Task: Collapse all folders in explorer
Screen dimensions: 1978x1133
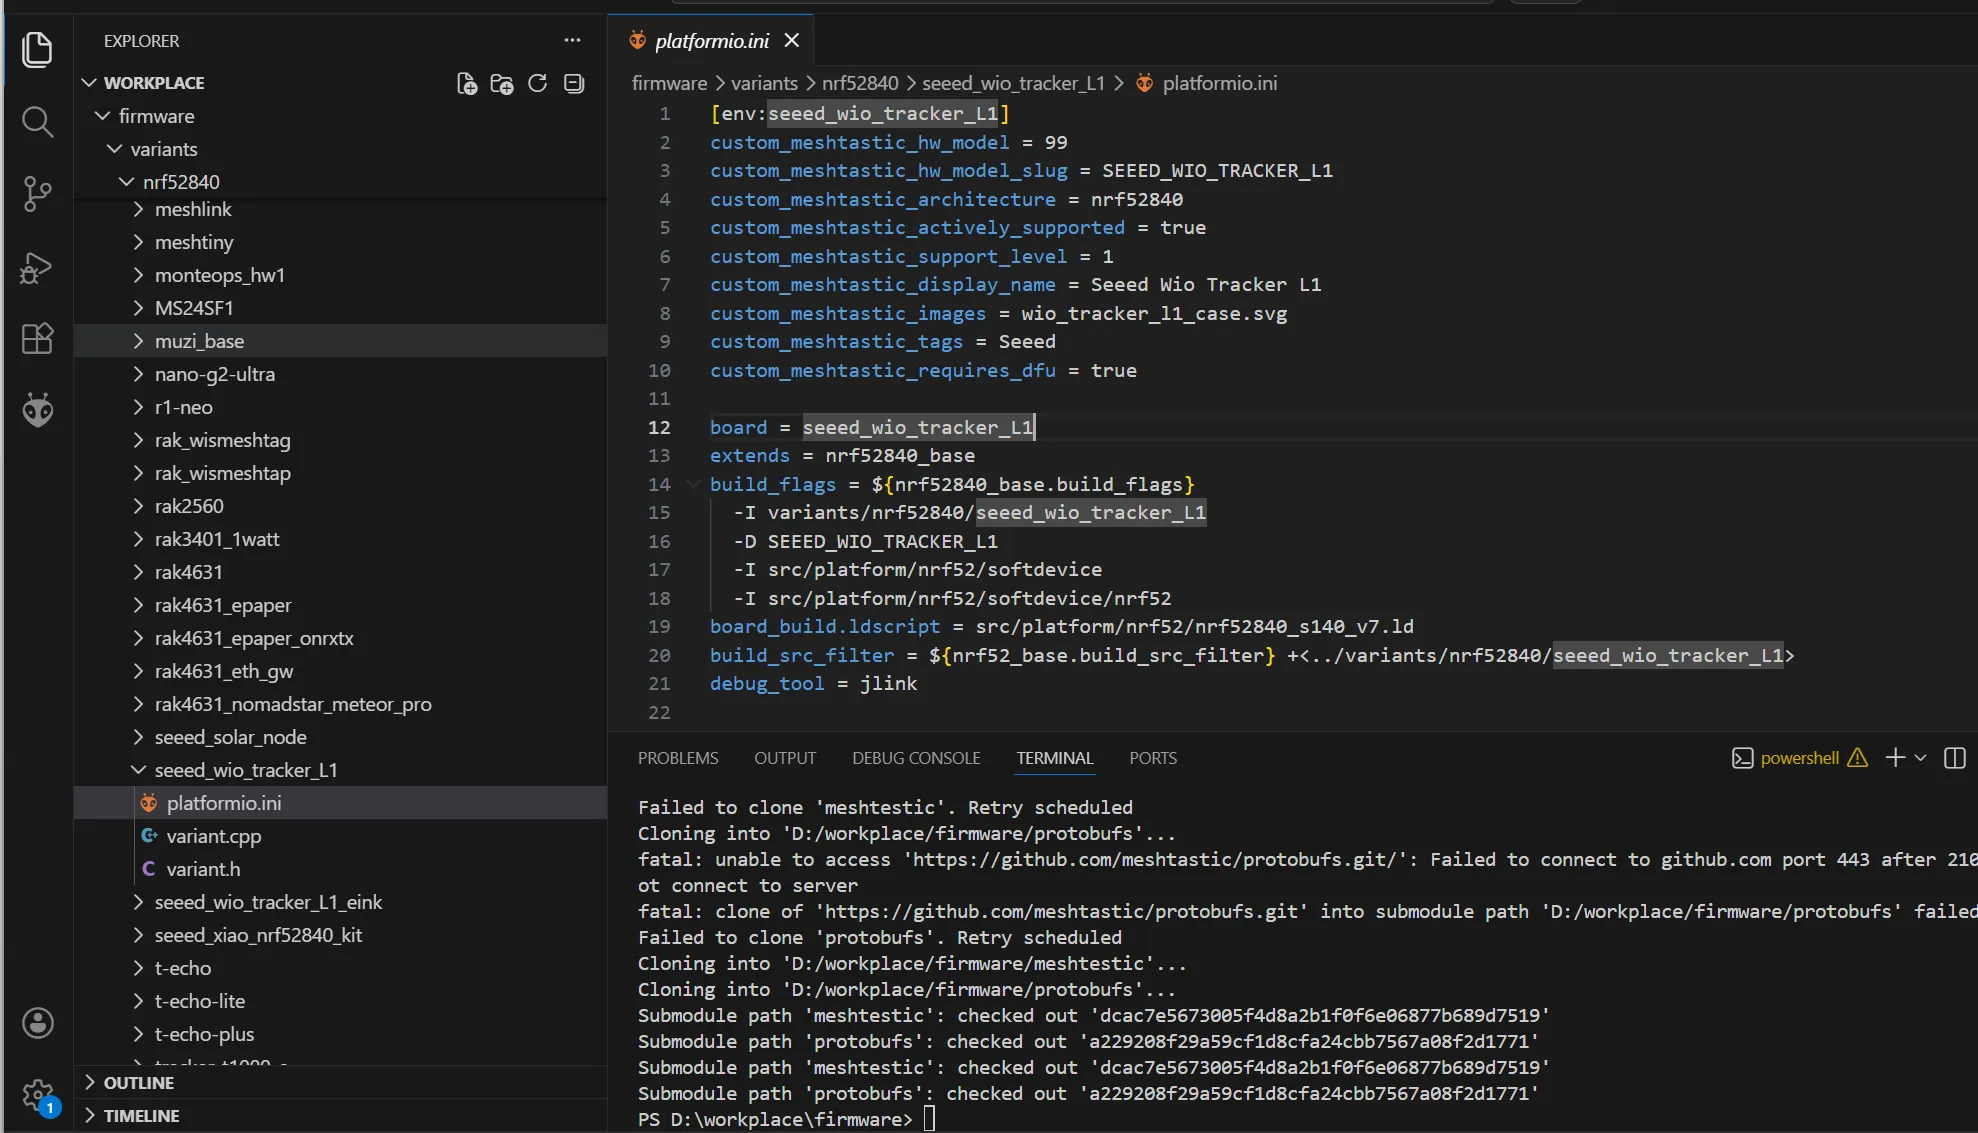Action: tap(574, 83)
